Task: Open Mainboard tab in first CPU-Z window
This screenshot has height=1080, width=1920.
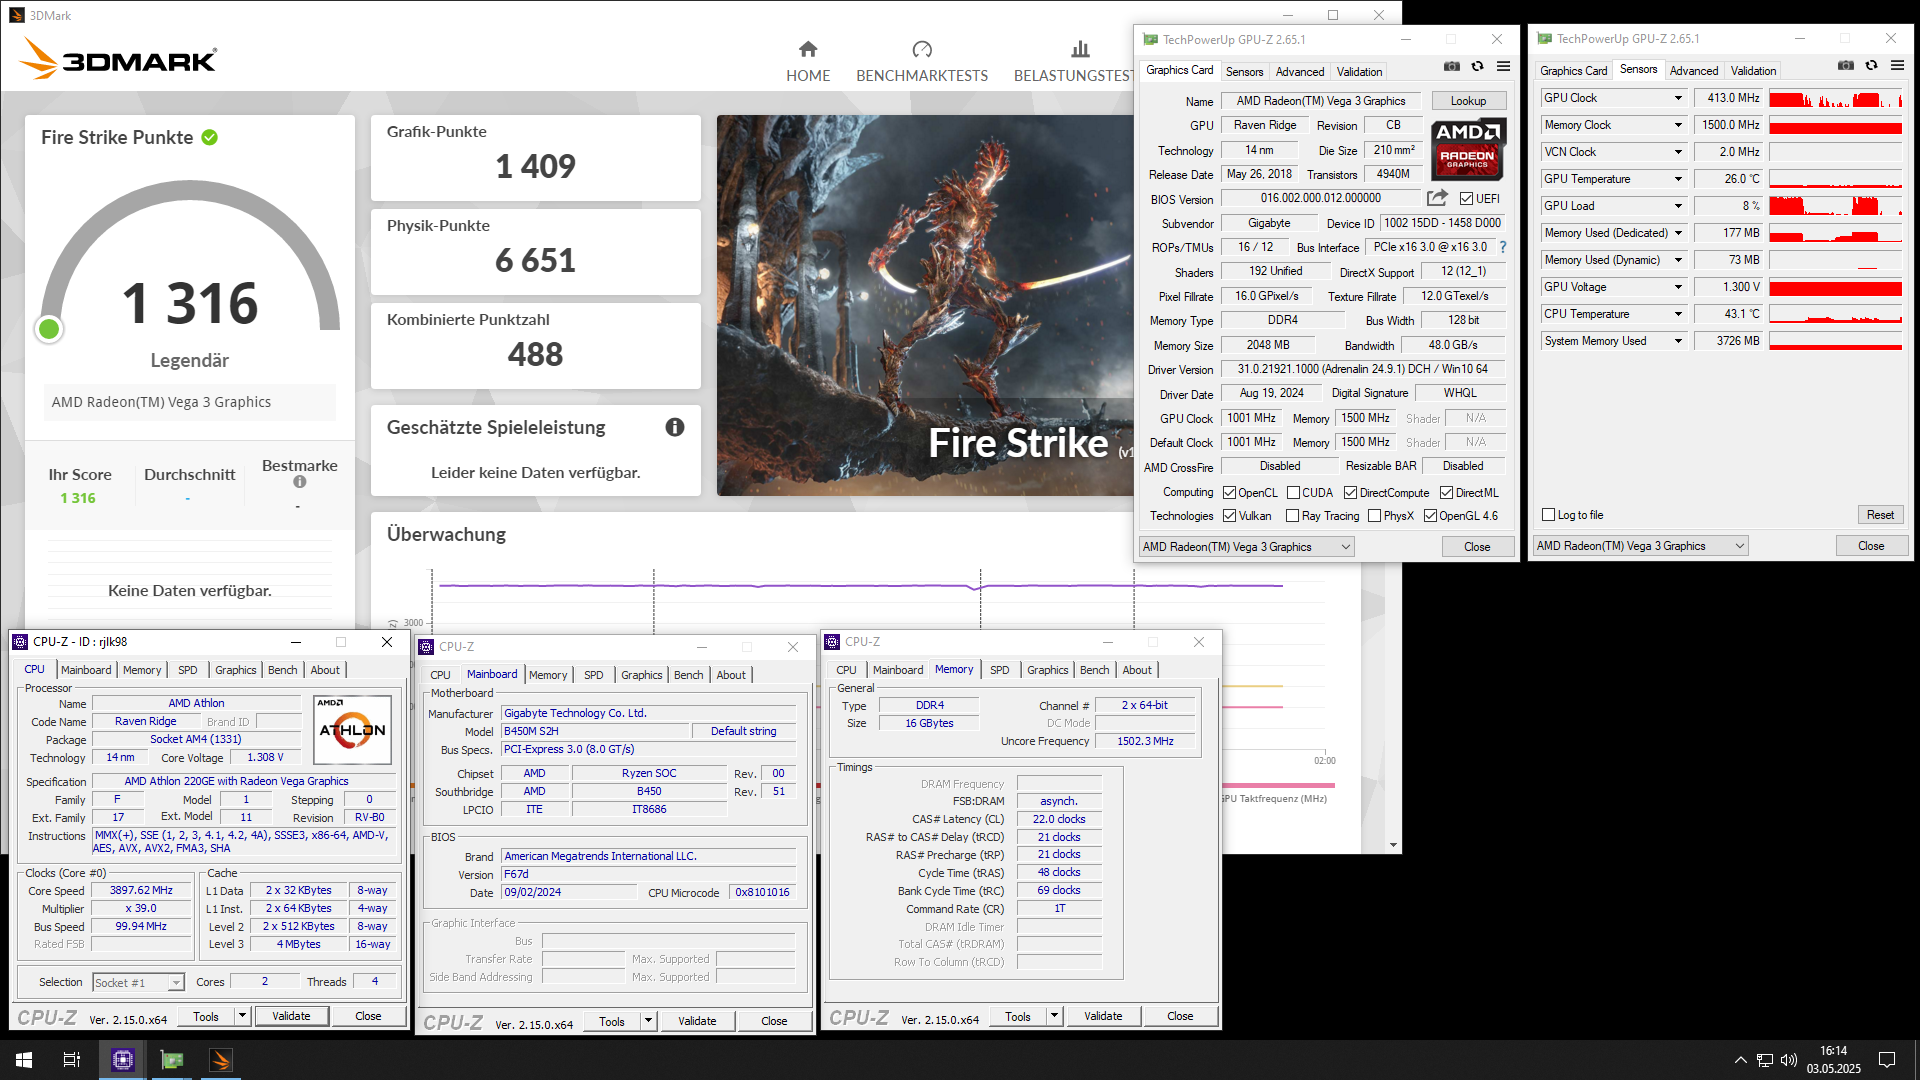Action: point(86,670)
